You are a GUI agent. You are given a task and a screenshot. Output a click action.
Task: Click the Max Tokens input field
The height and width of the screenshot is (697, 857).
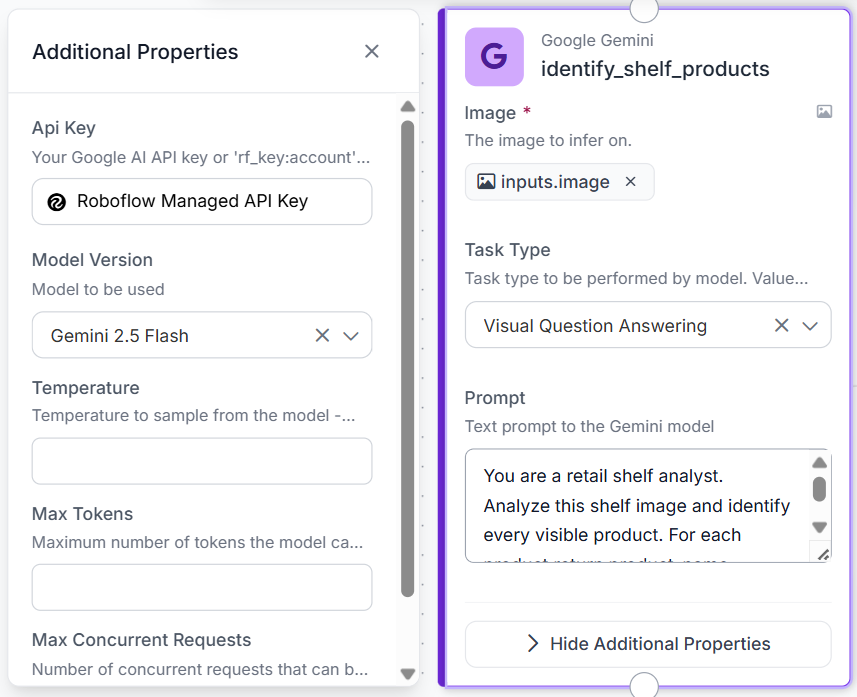202,587
